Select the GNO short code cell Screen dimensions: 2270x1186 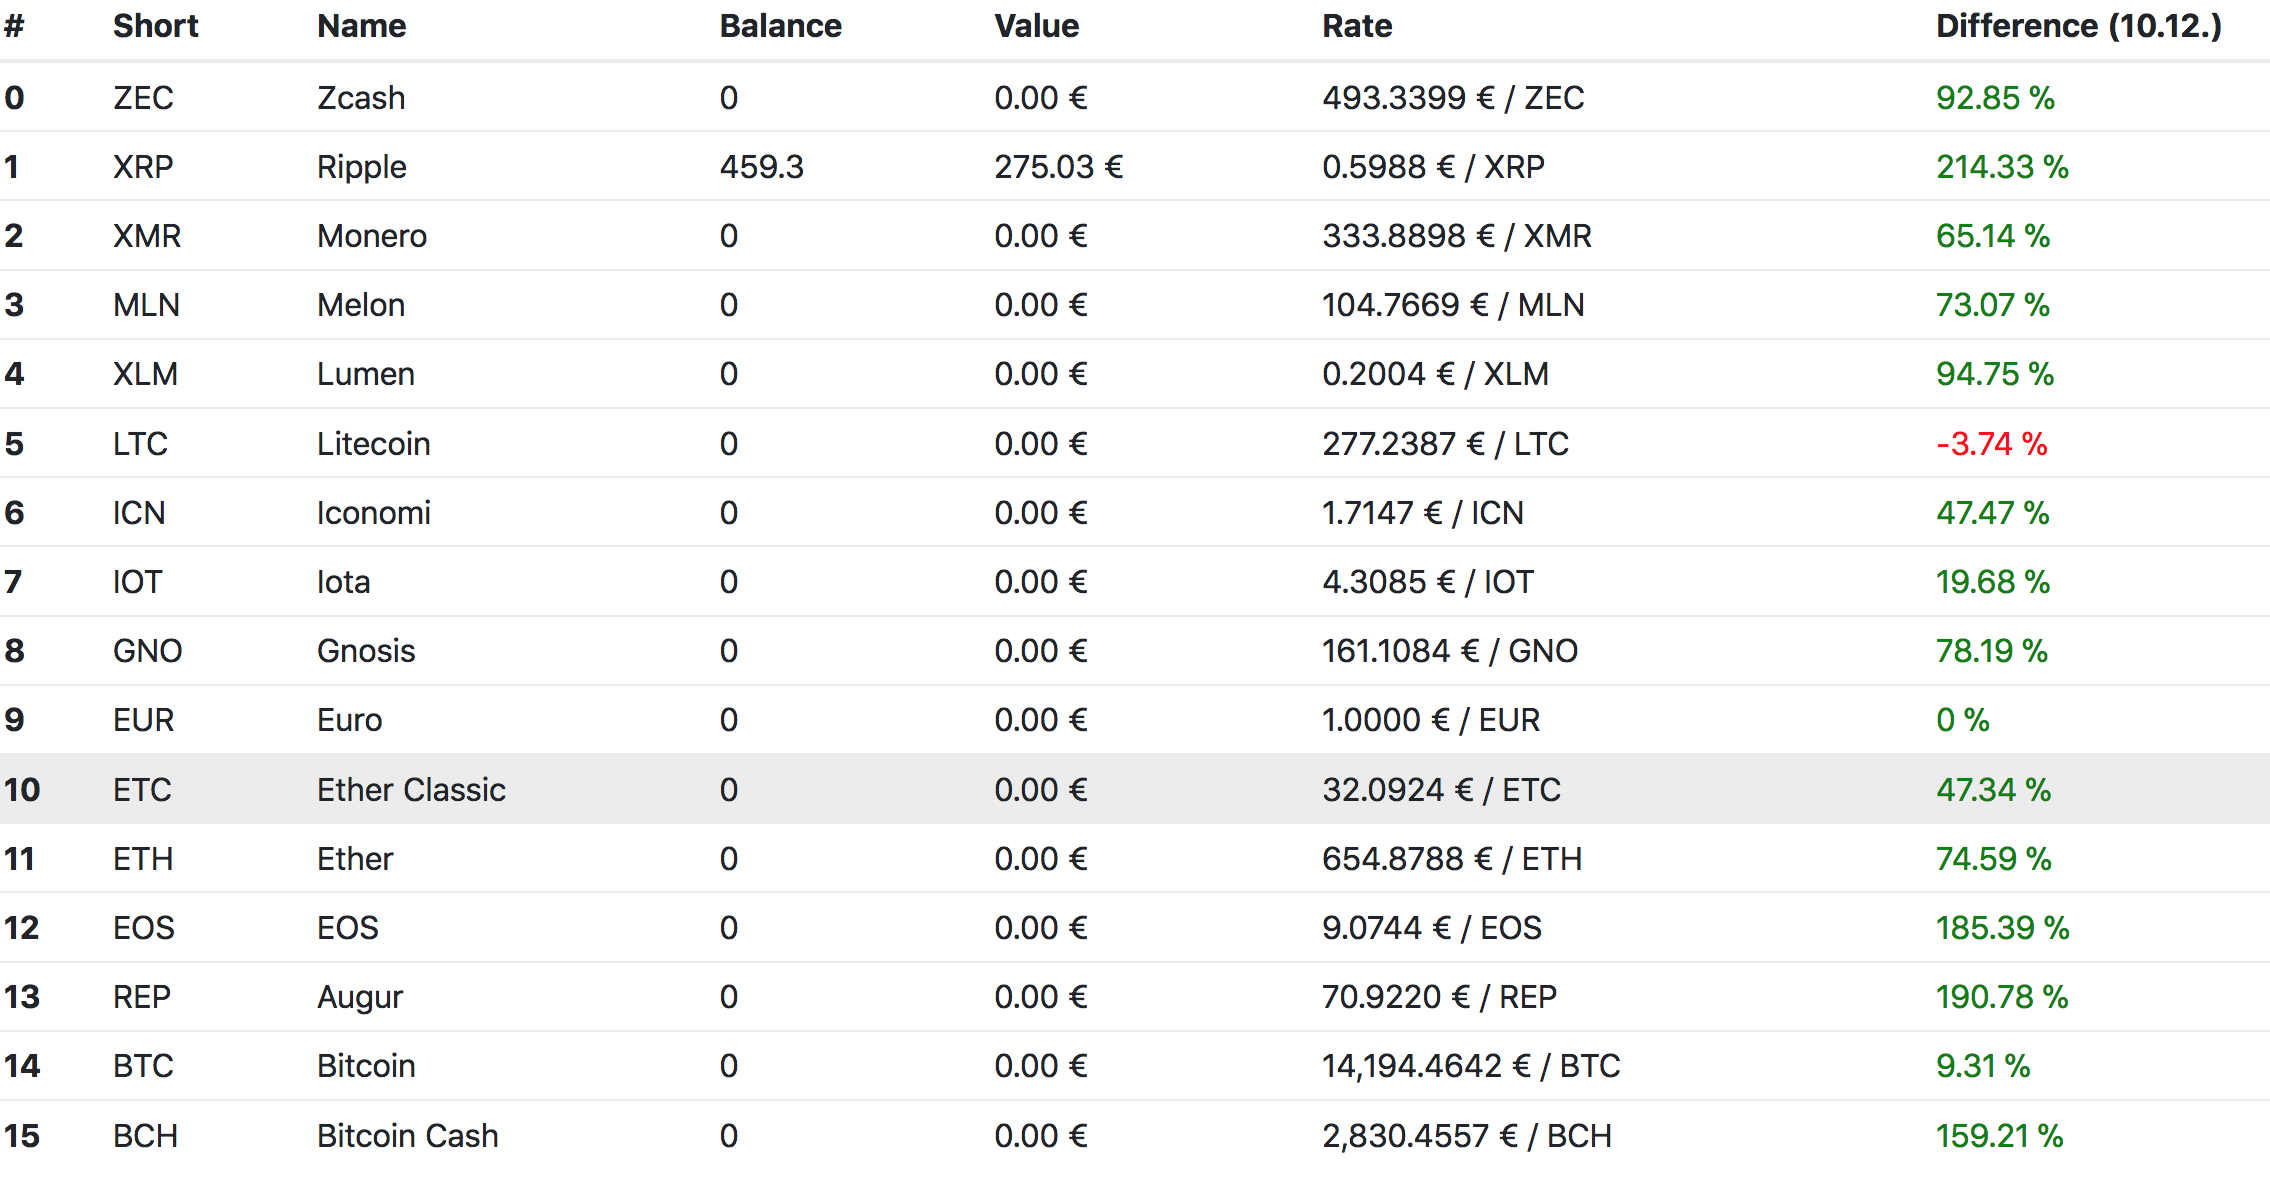pos(147,651)
